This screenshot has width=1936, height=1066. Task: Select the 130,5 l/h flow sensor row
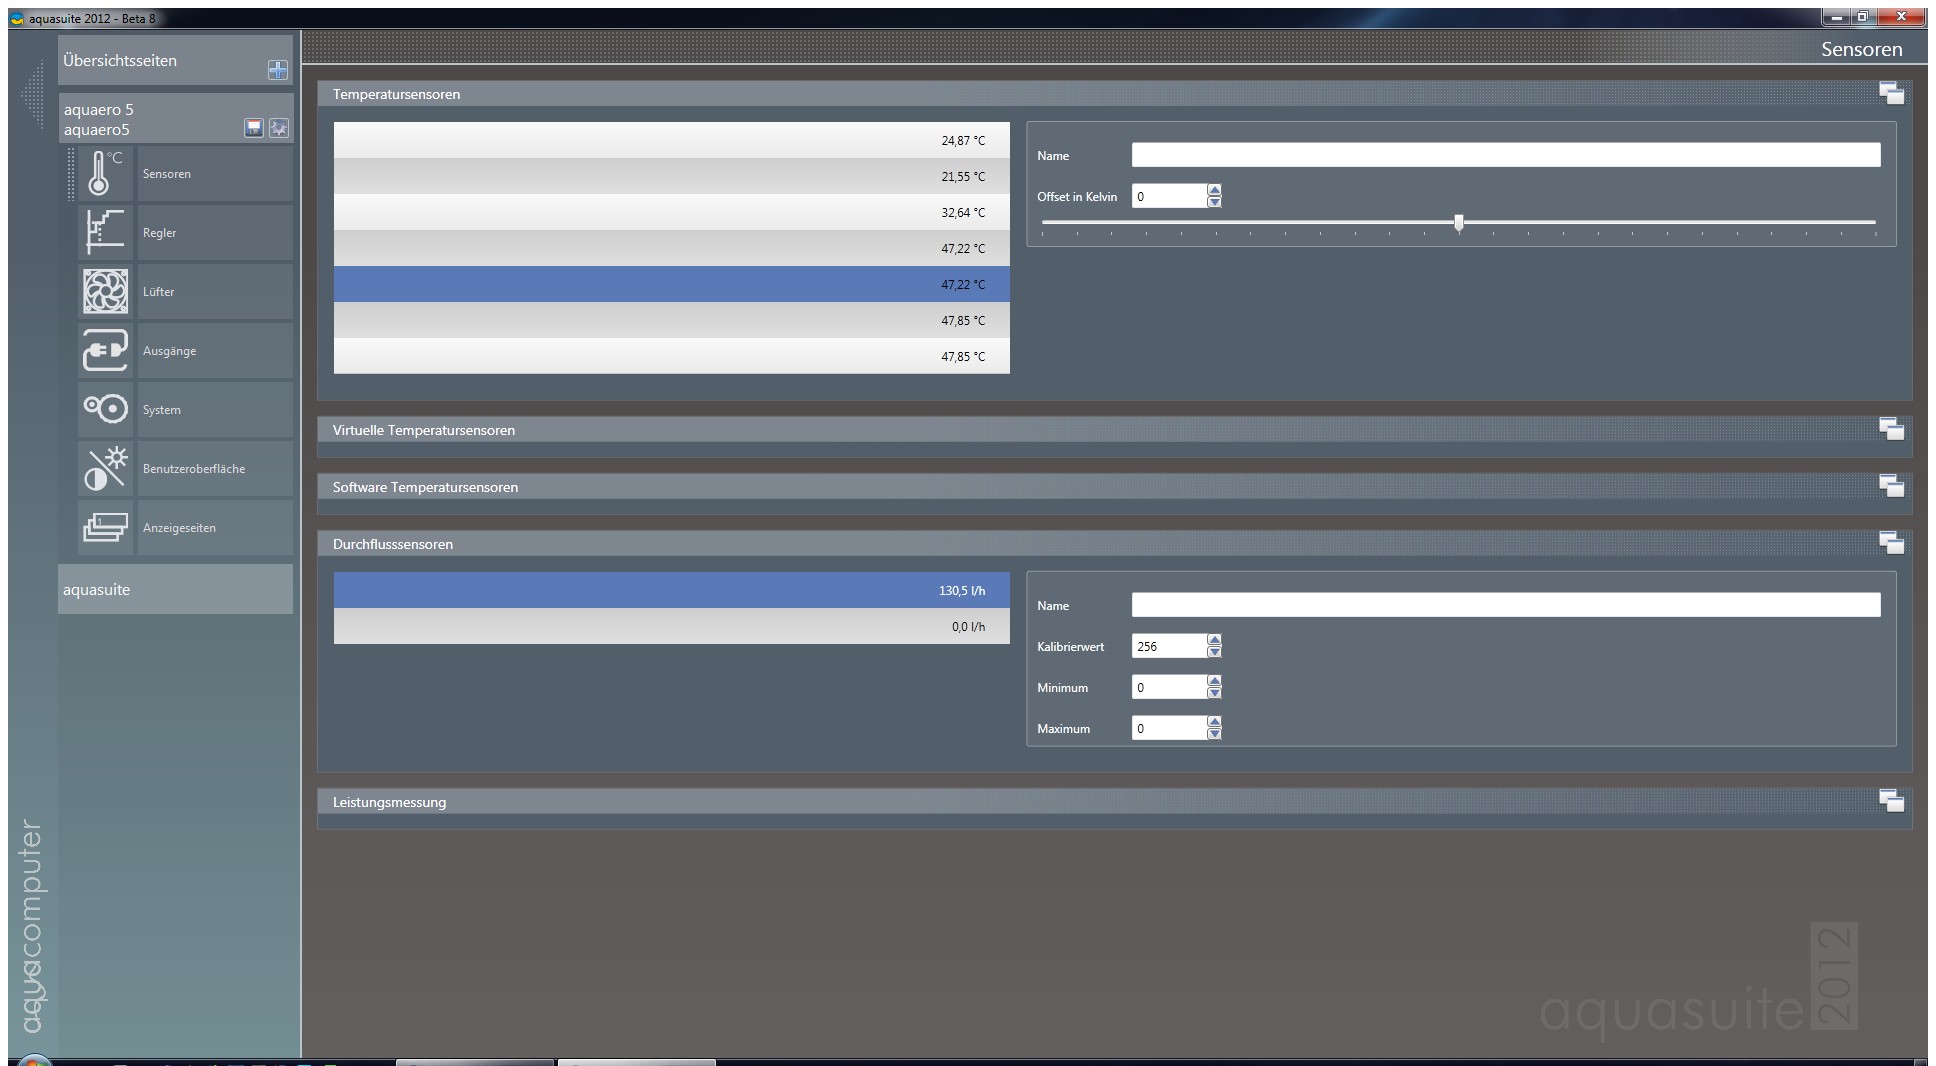tap(672, 590)
